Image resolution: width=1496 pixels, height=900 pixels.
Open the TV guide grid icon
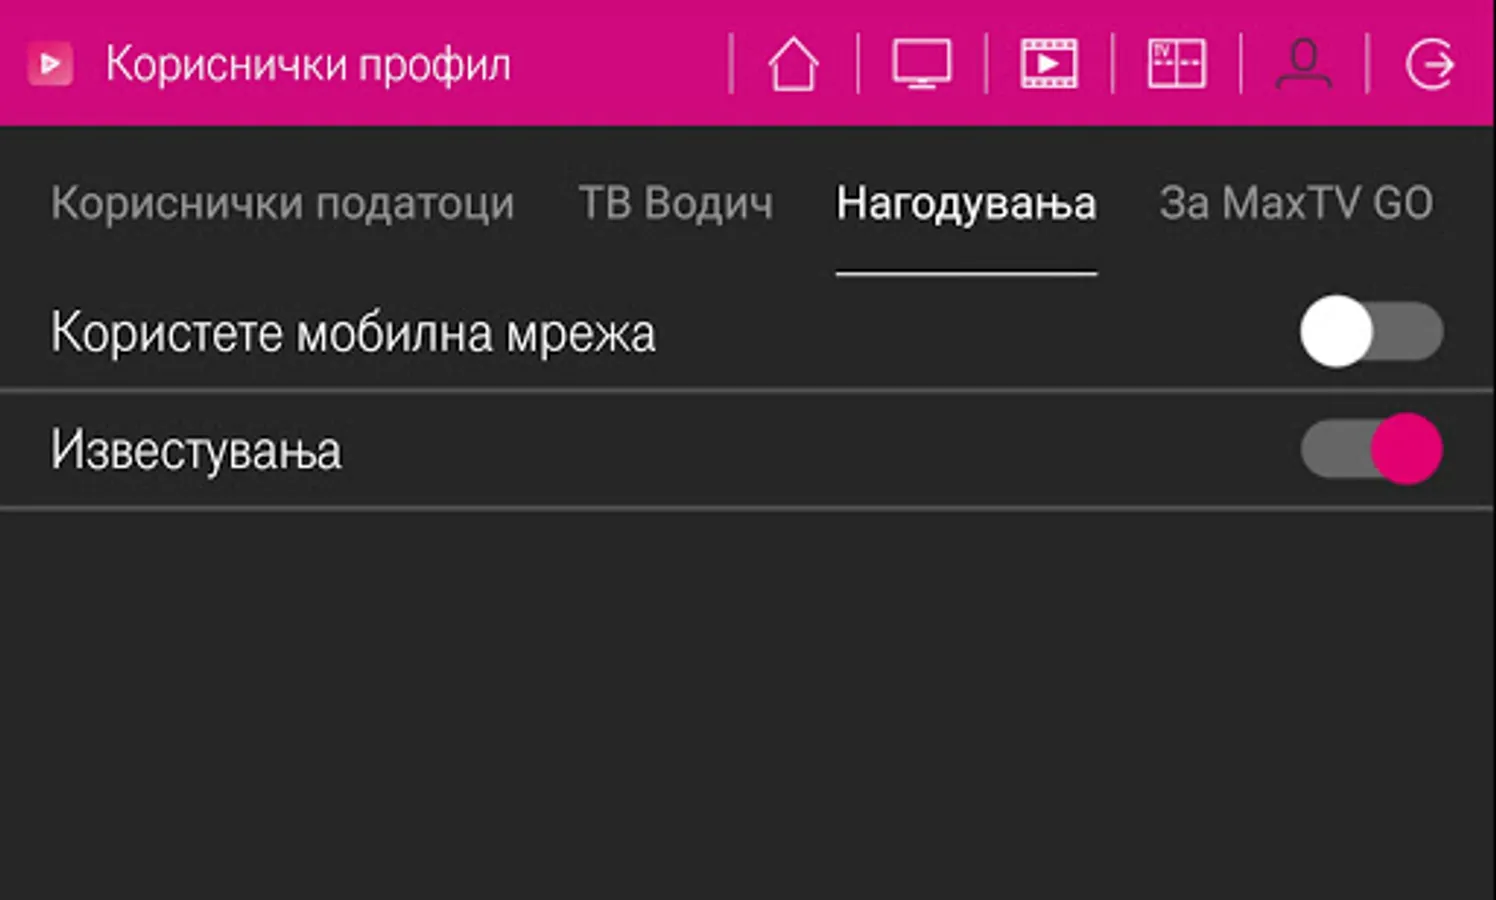pos(1176,64)
